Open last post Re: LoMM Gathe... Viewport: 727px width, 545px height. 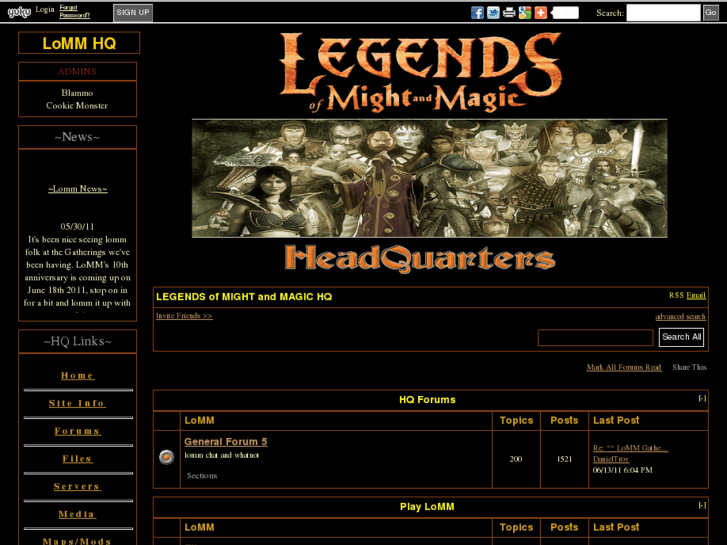(x=630, y=448)
